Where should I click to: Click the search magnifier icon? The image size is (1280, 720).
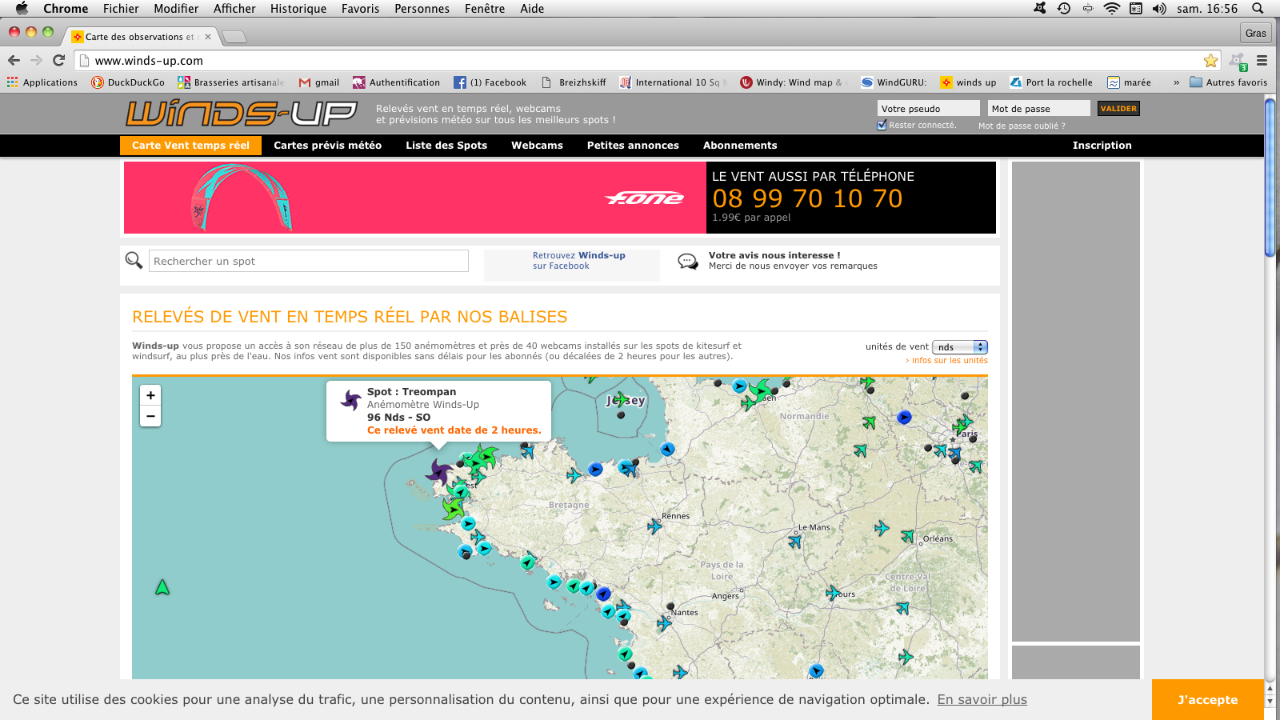point(134,261)
